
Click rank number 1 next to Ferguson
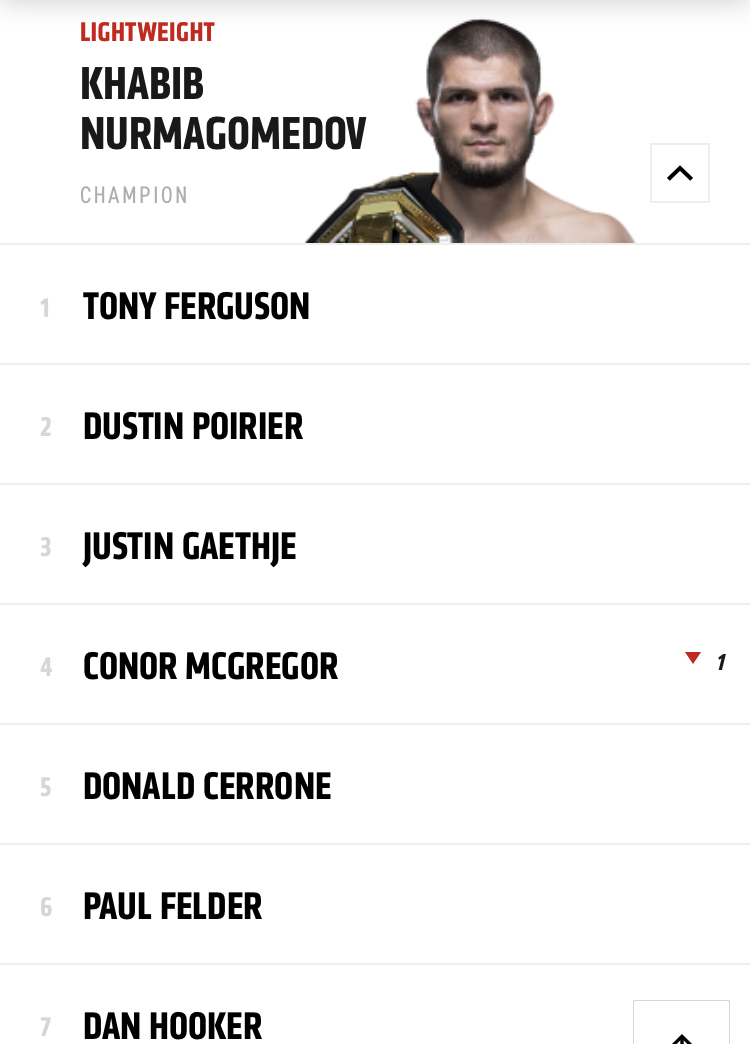click(45, 308)
